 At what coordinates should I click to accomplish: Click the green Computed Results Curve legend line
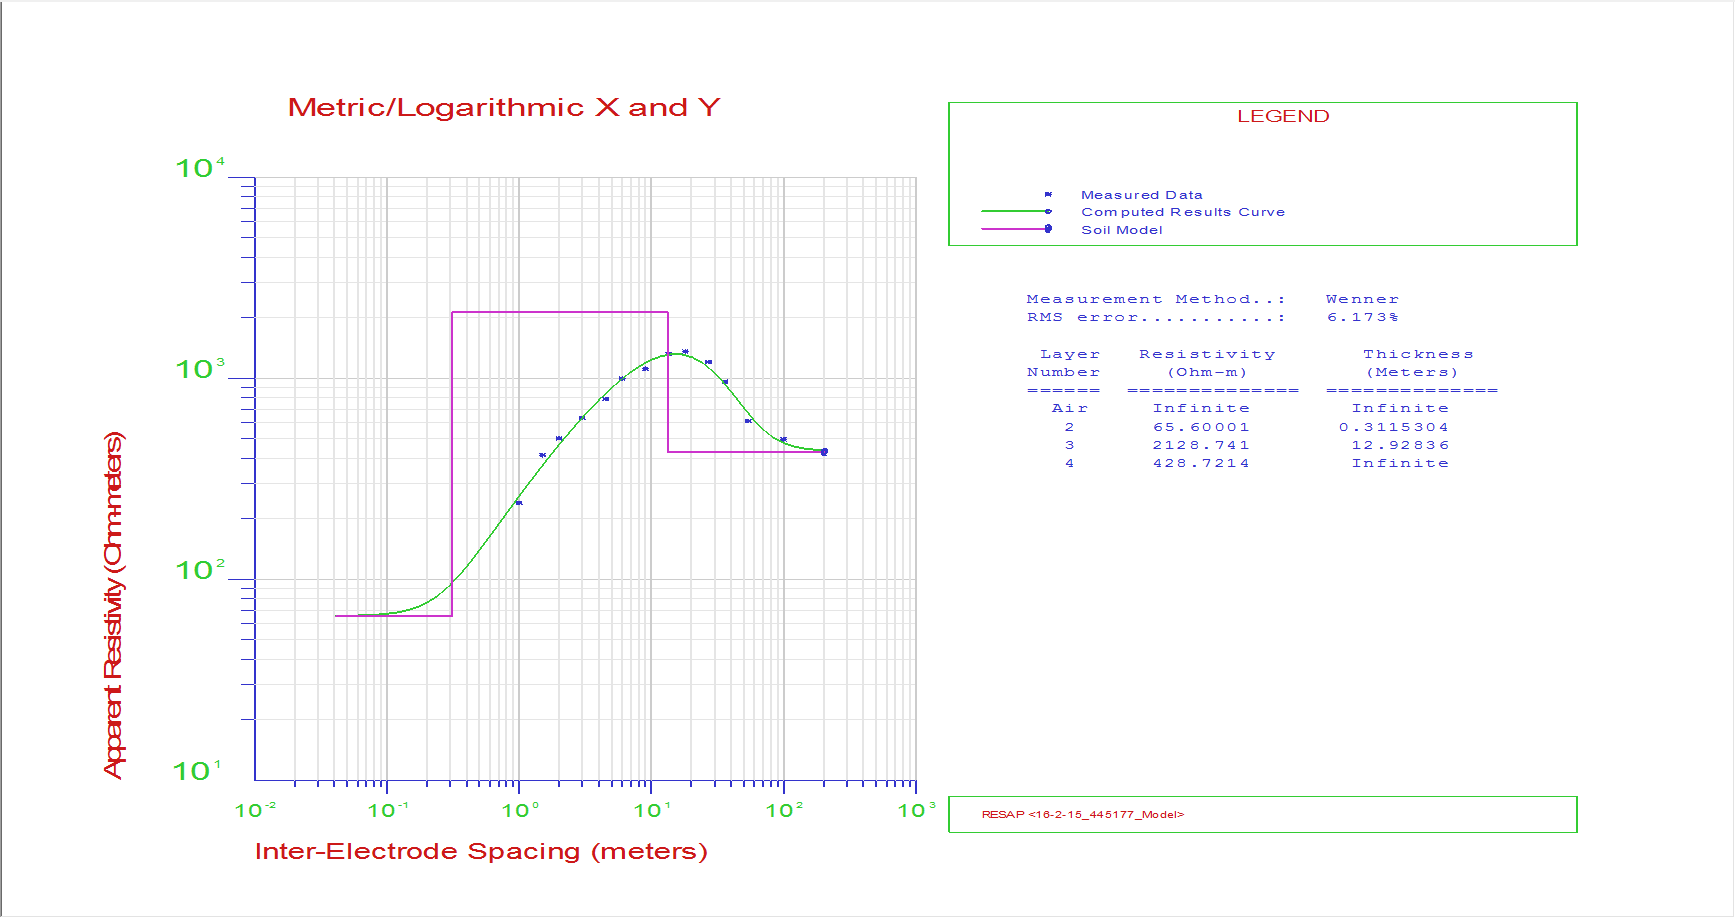pos(1014,212)
